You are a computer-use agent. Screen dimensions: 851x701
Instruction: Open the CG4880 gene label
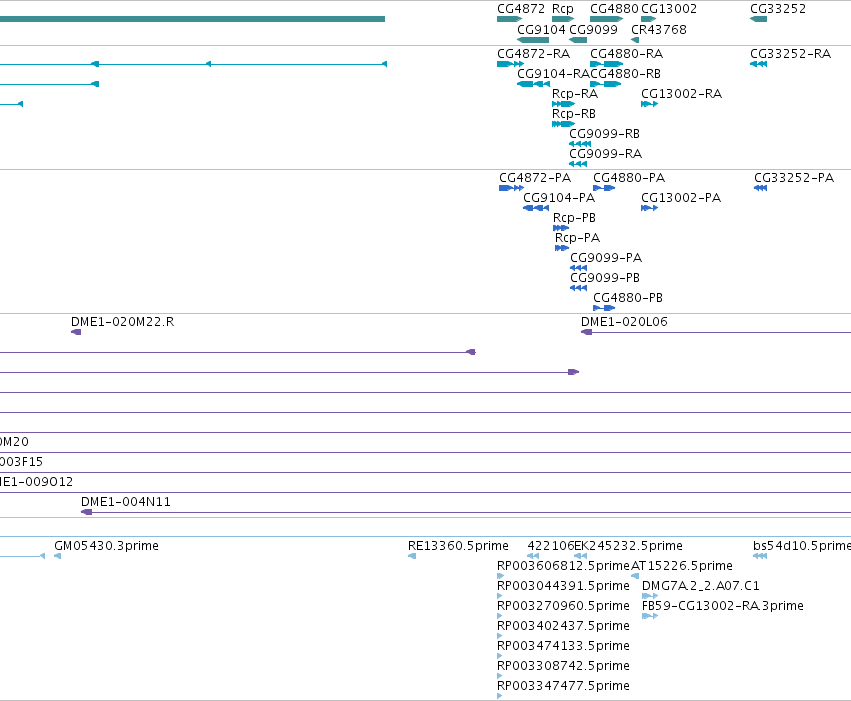(614, 9)
